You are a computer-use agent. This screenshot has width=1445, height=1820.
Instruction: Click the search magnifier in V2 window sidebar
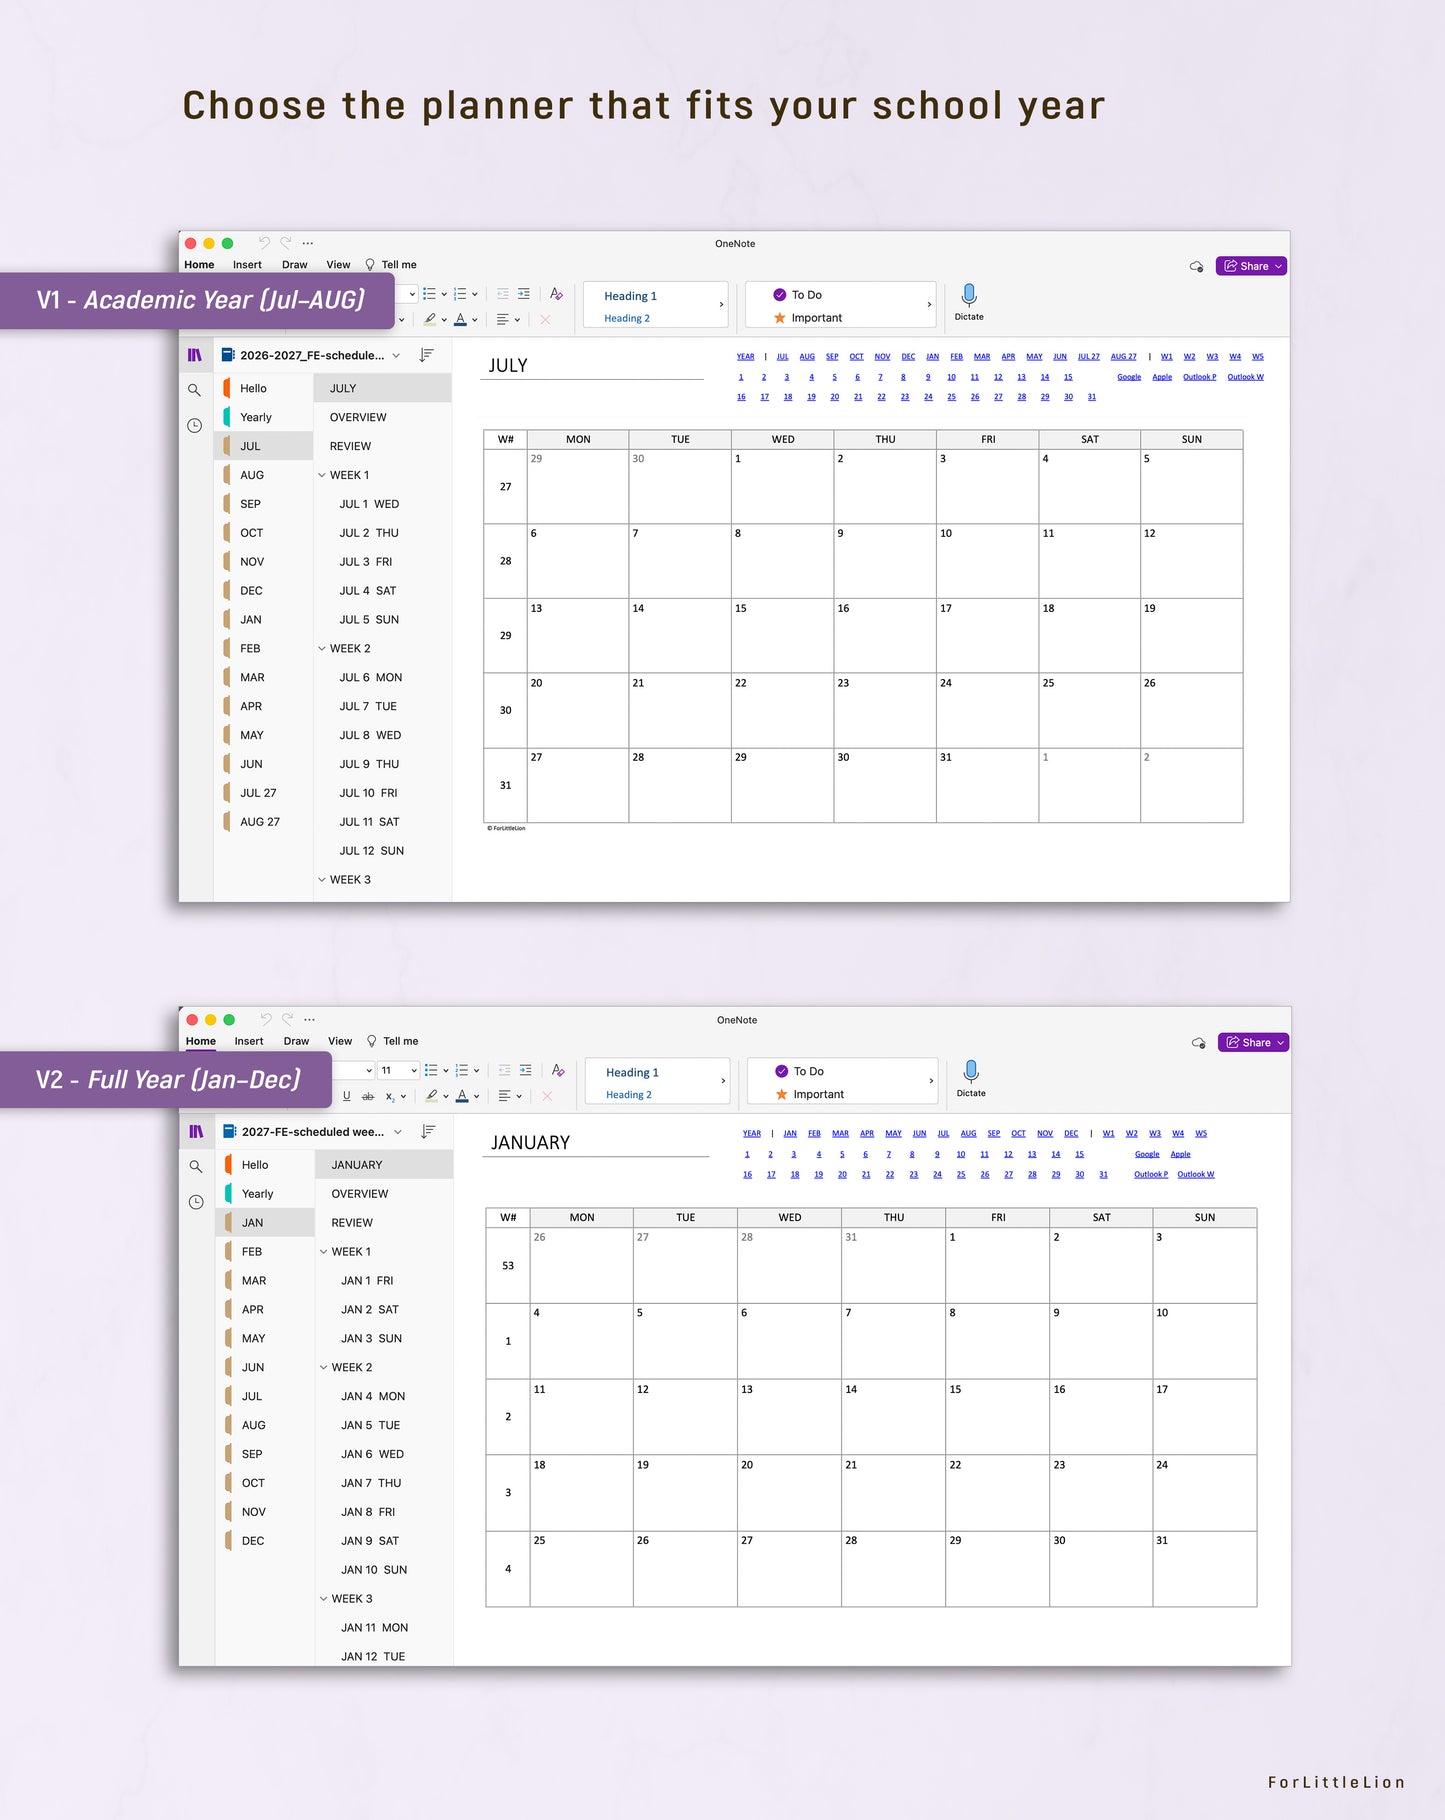pos(196,1167)
